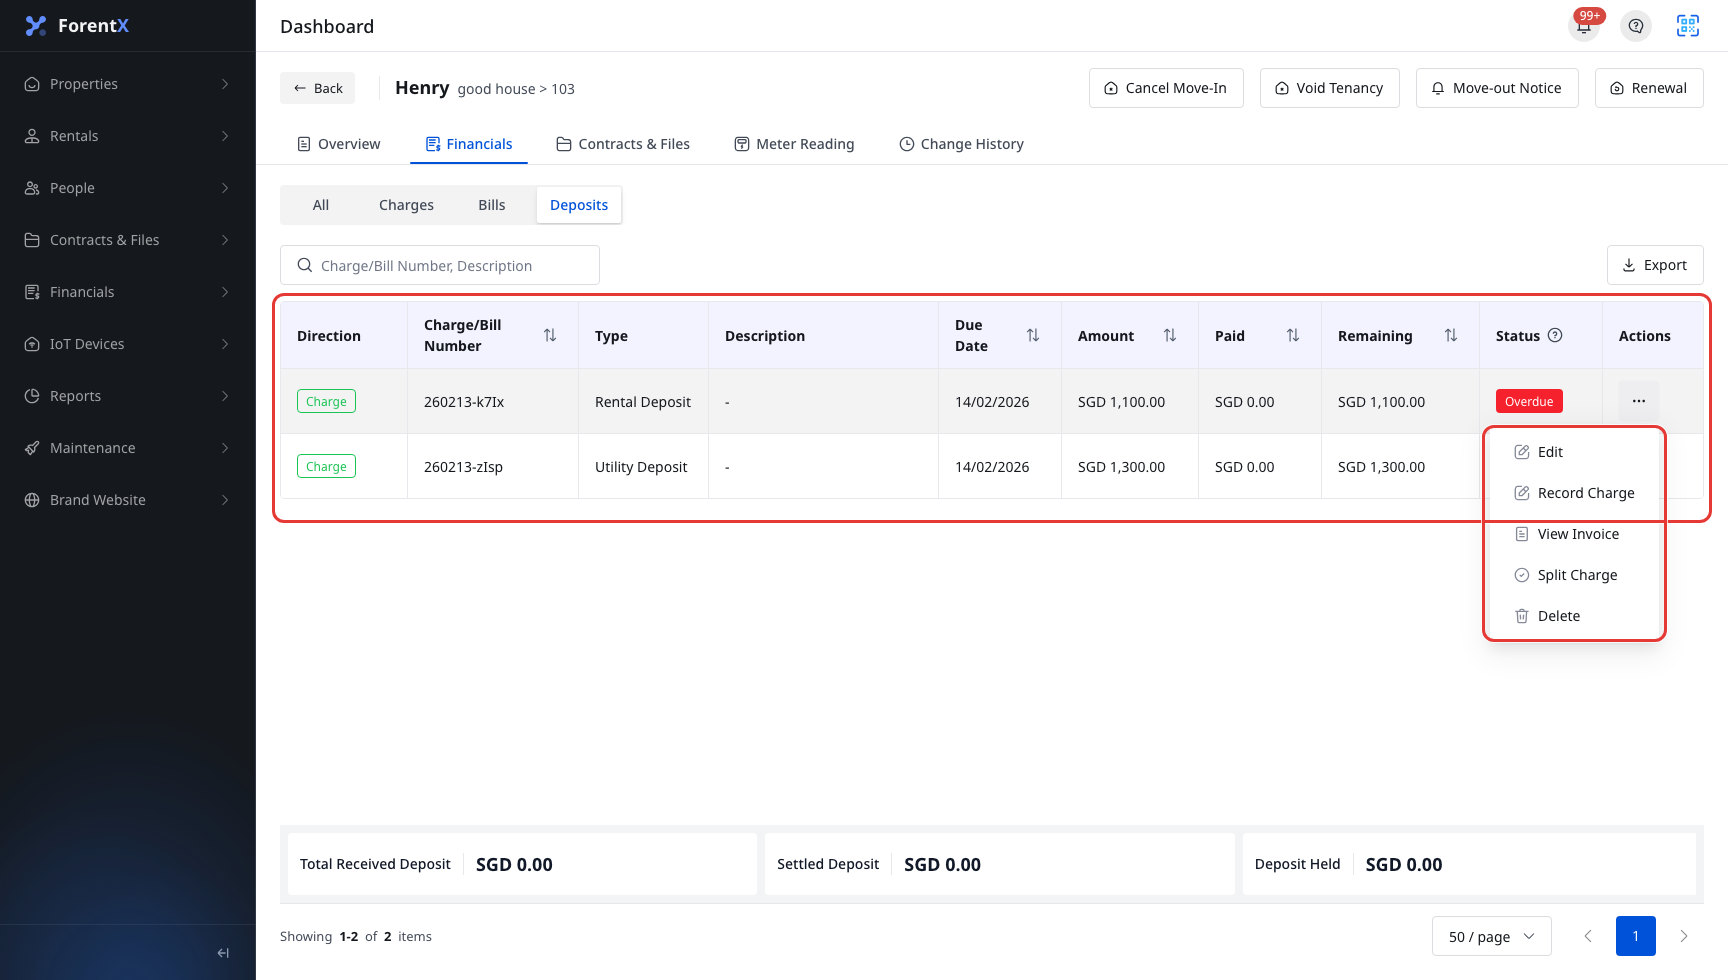Switch to the Overview tab
Image resolution: width=1728 pixels, height=980 pixels.
[338, 144]
